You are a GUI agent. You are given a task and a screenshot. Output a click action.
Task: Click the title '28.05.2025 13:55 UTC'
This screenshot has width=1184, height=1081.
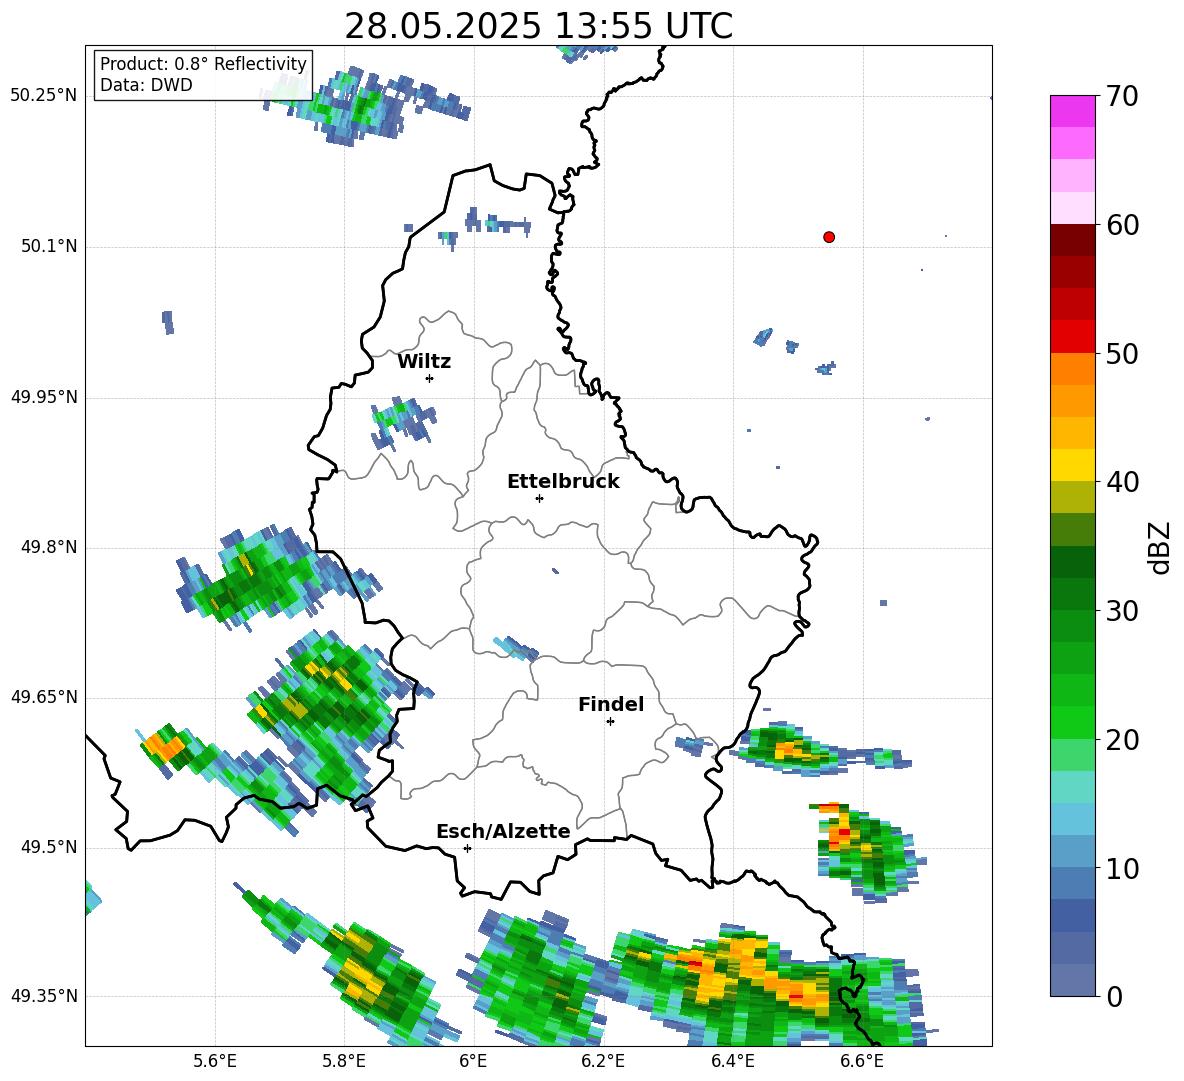coord(538,26)
